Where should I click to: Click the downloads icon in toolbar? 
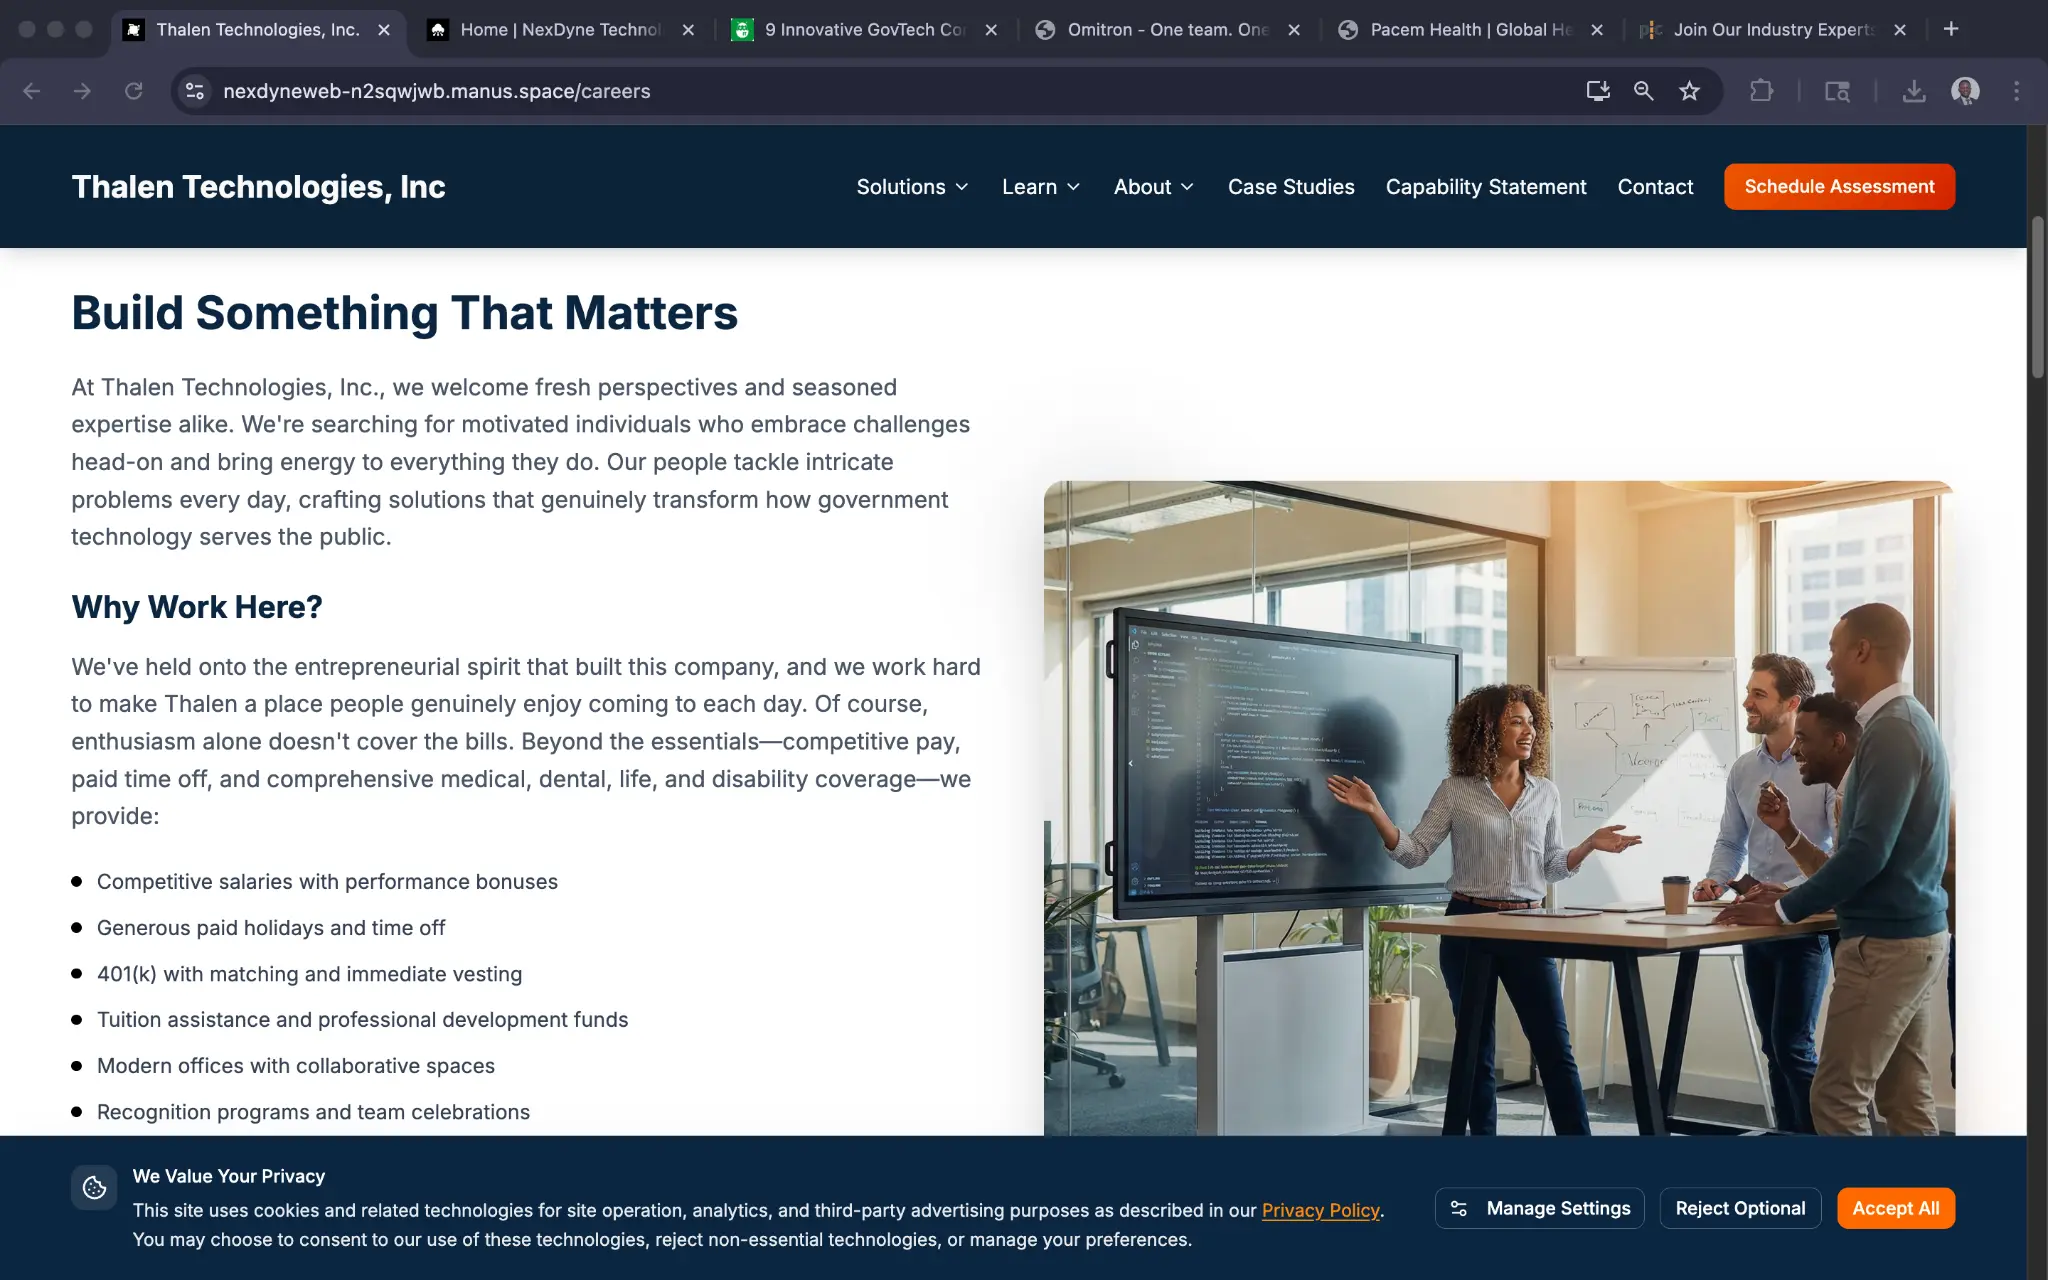[1913, 91]
